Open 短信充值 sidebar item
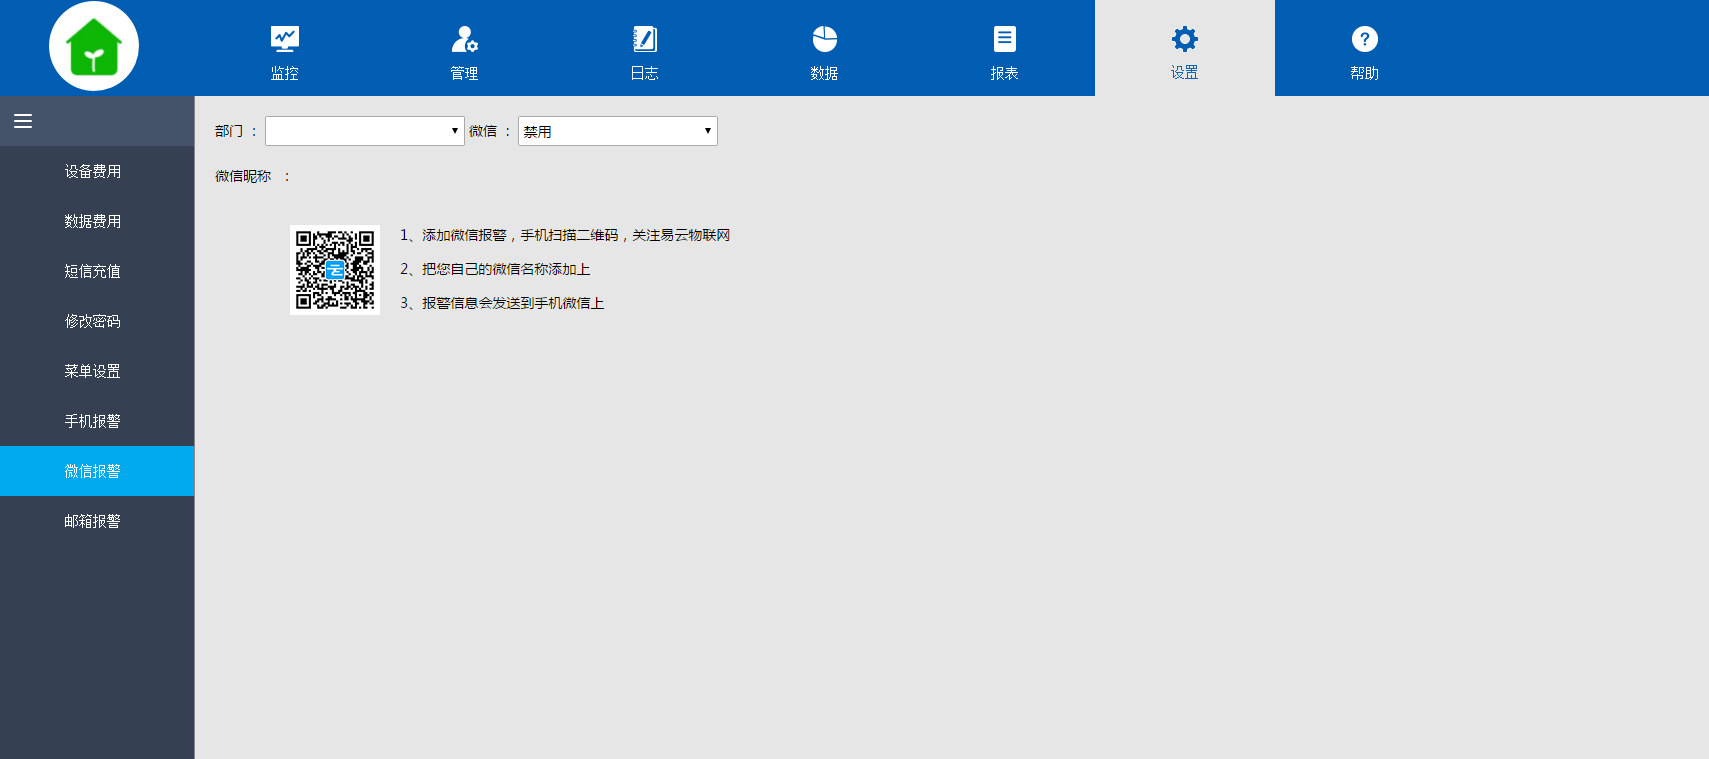This screenshot has width=1709, height=759. (x=97, y=271)
